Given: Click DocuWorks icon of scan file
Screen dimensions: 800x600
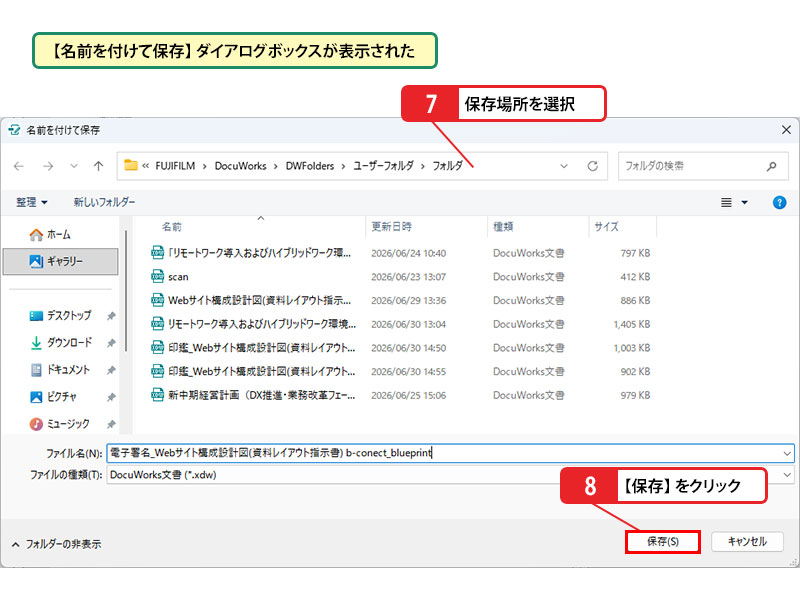Looking at the screenshot, I should pos(157,277).
